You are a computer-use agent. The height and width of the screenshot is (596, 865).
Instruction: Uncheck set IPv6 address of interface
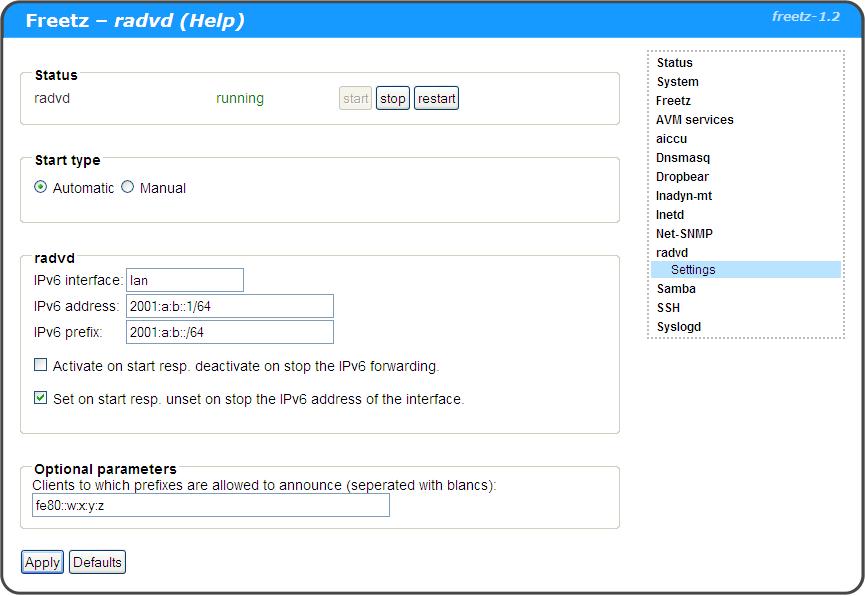[41, 398]
